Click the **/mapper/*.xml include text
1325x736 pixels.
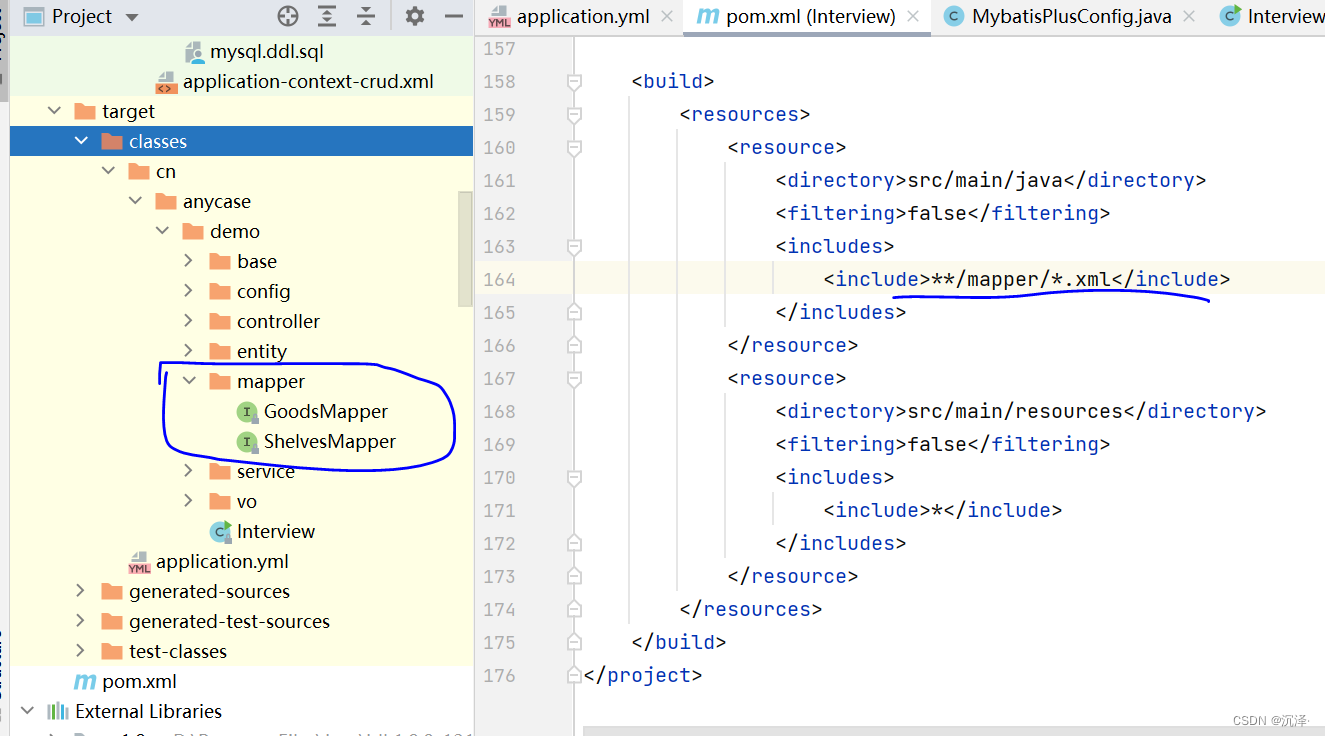[x=1020, y=280]
